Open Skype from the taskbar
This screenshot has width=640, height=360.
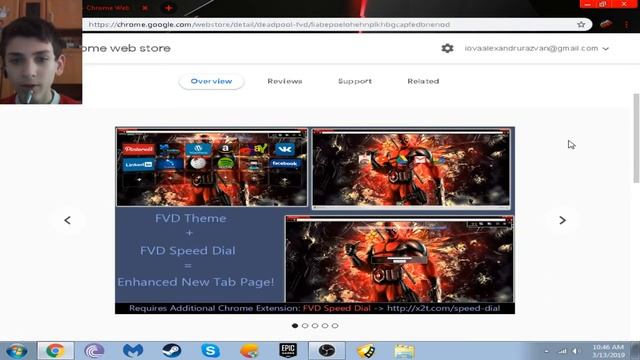(211, 351)
